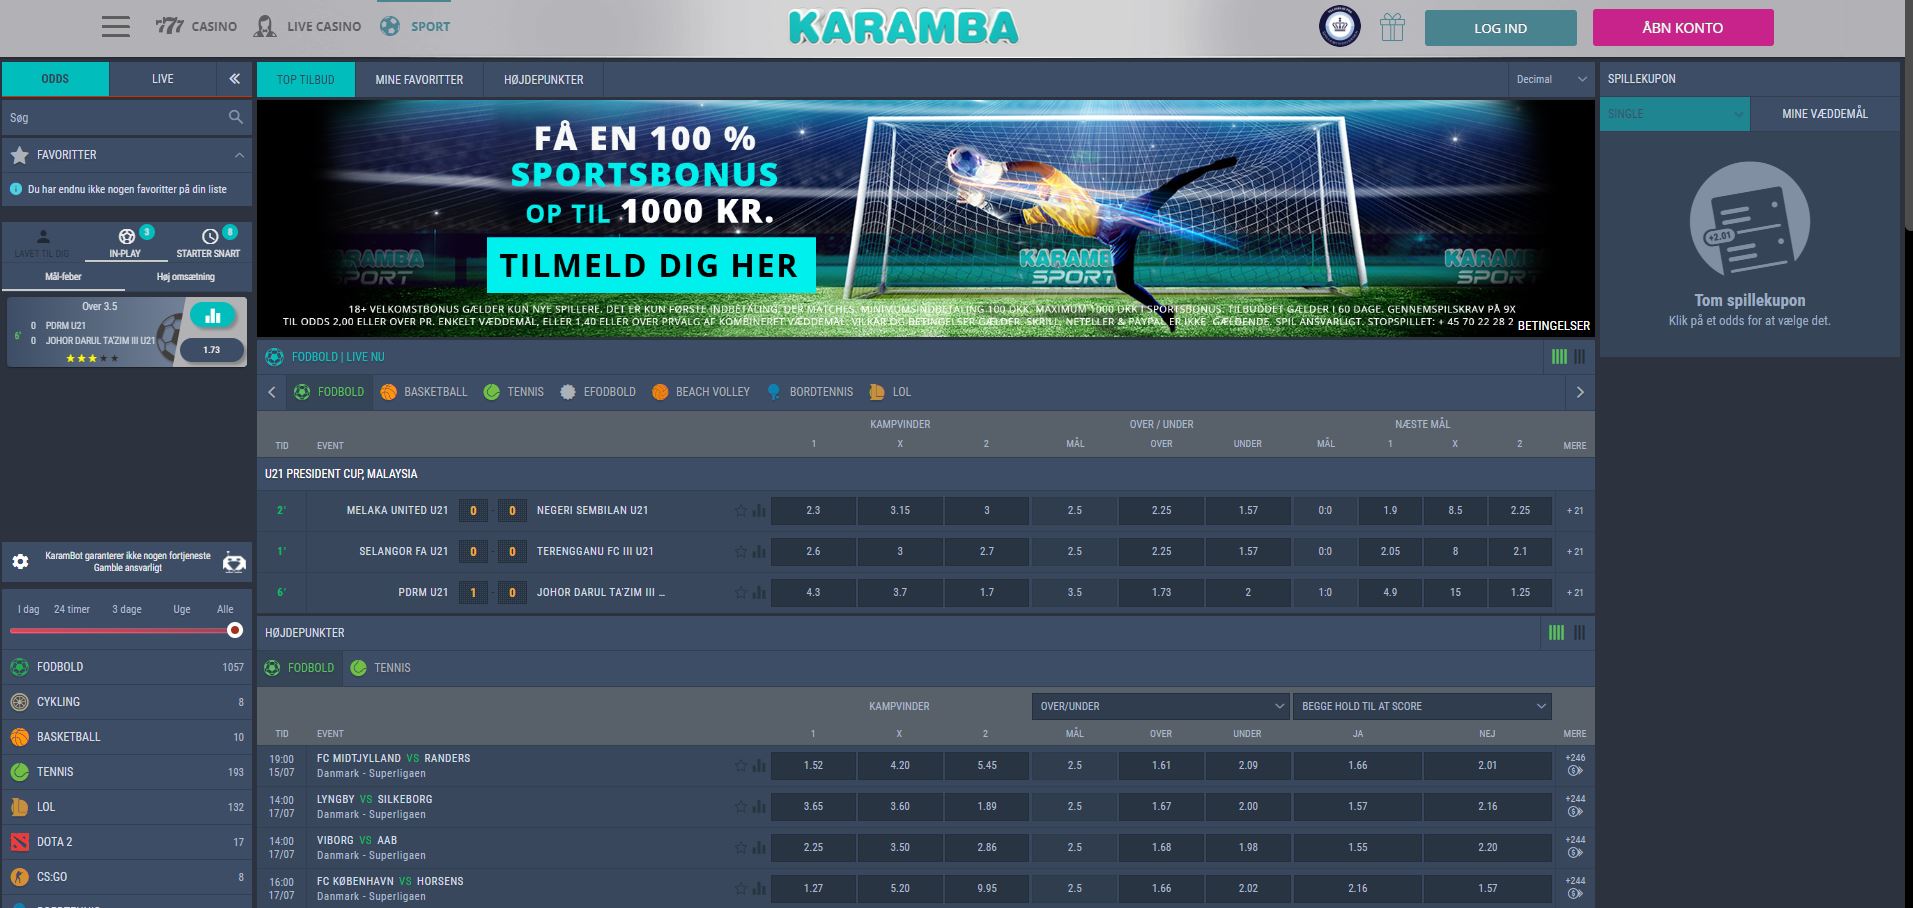Open Dota 2 in the sports list
Screen dimensions: 1913x908
tap(127, 842)
